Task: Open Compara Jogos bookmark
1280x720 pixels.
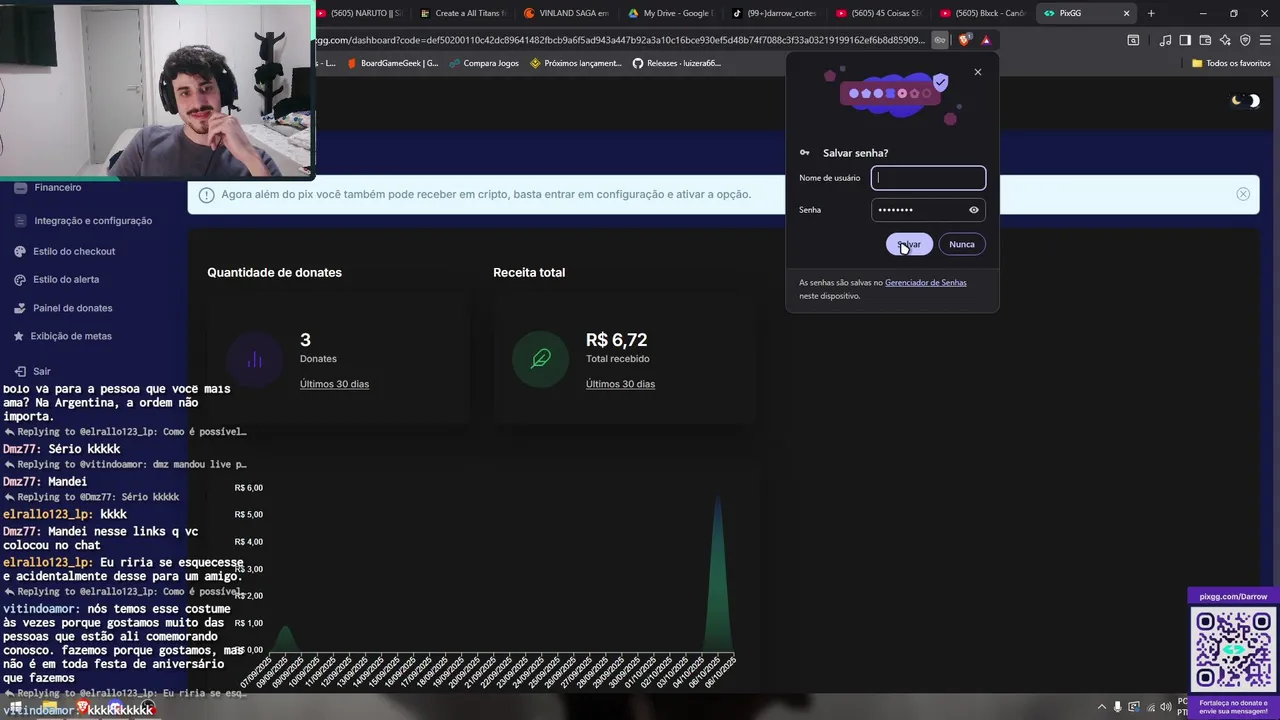Action: [x=484, y=63]
